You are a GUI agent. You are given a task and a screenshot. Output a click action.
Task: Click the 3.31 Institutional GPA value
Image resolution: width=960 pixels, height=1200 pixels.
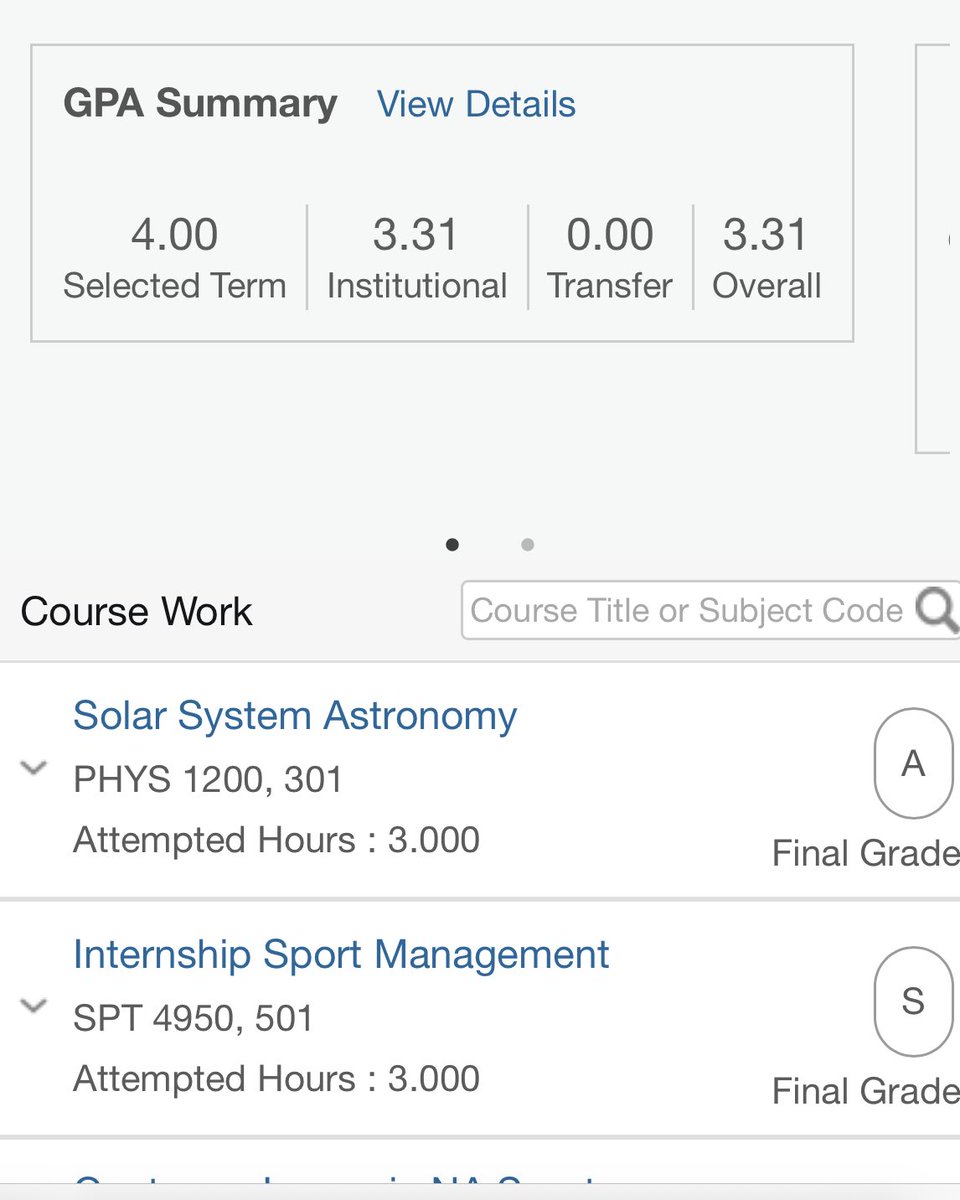click(416, 235)
